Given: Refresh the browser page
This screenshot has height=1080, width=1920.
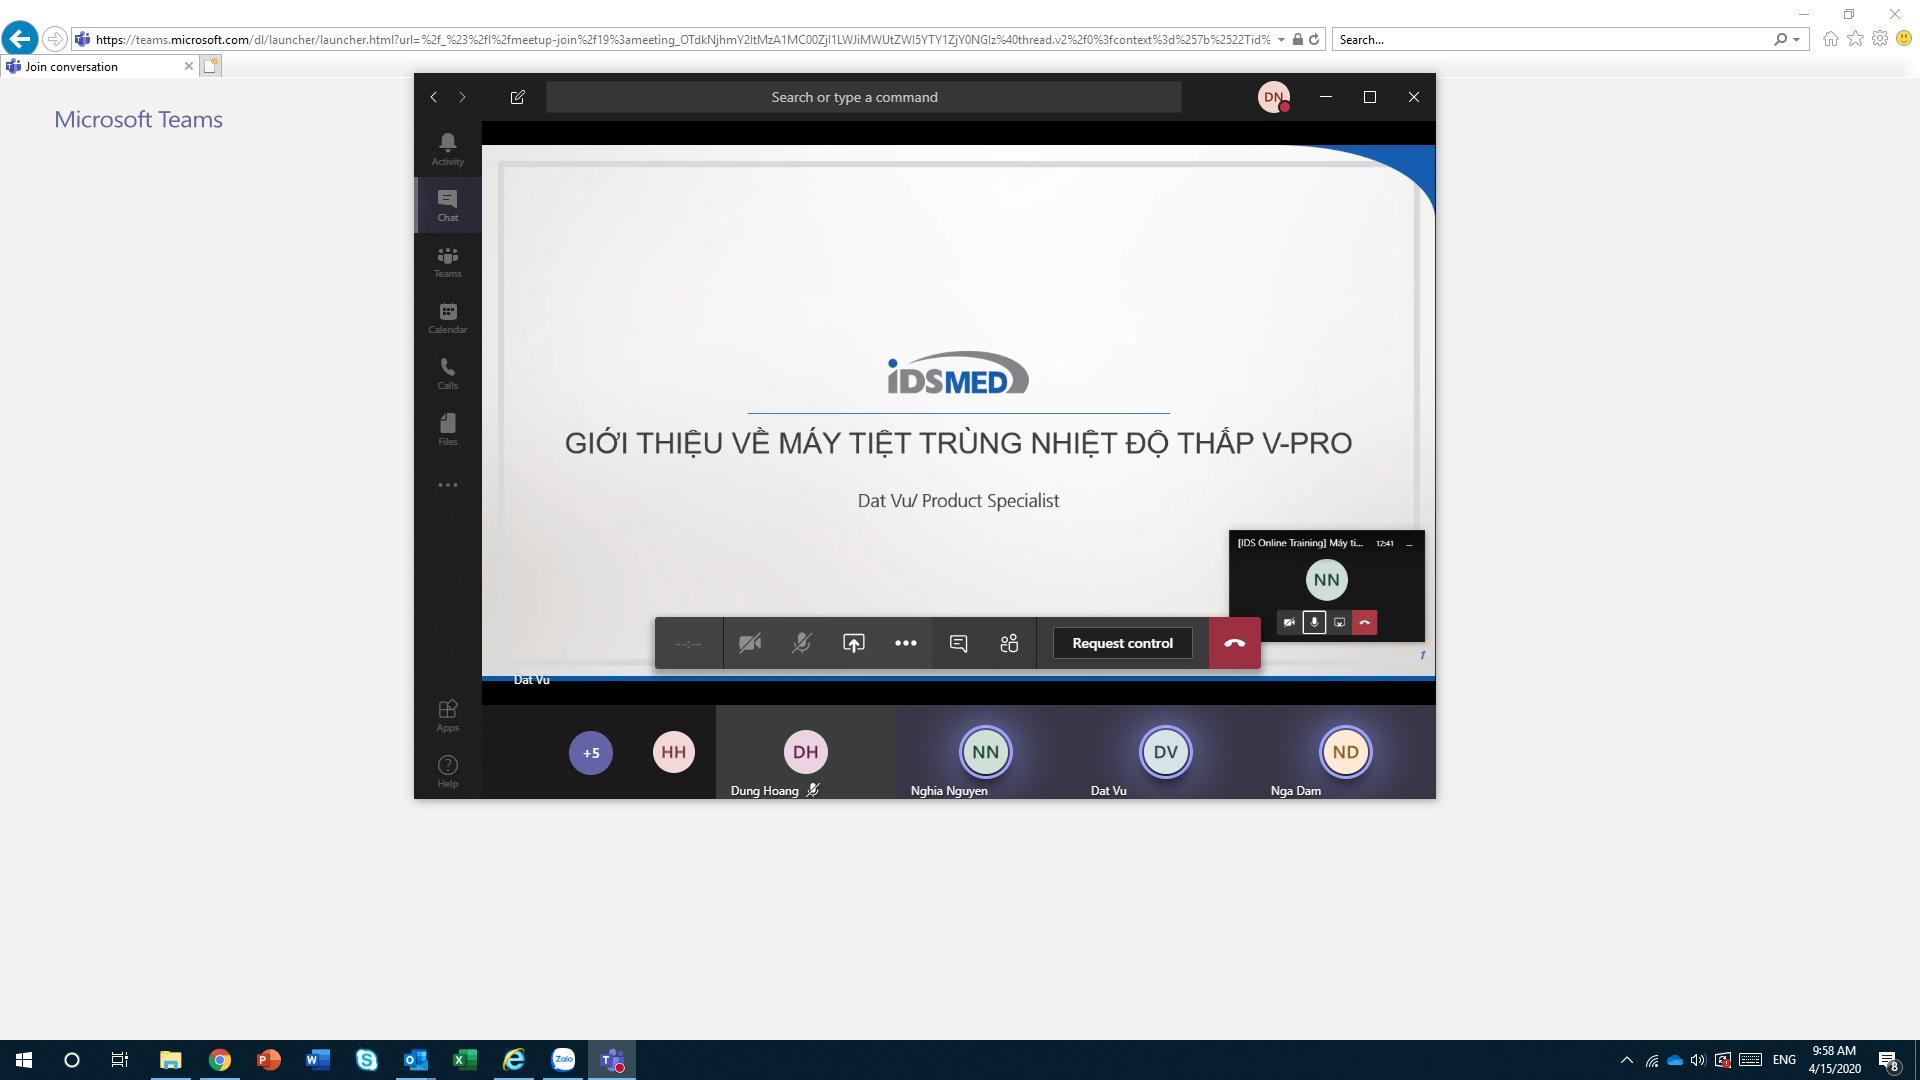Looking at the screenshot, I should coord(1314,40).
